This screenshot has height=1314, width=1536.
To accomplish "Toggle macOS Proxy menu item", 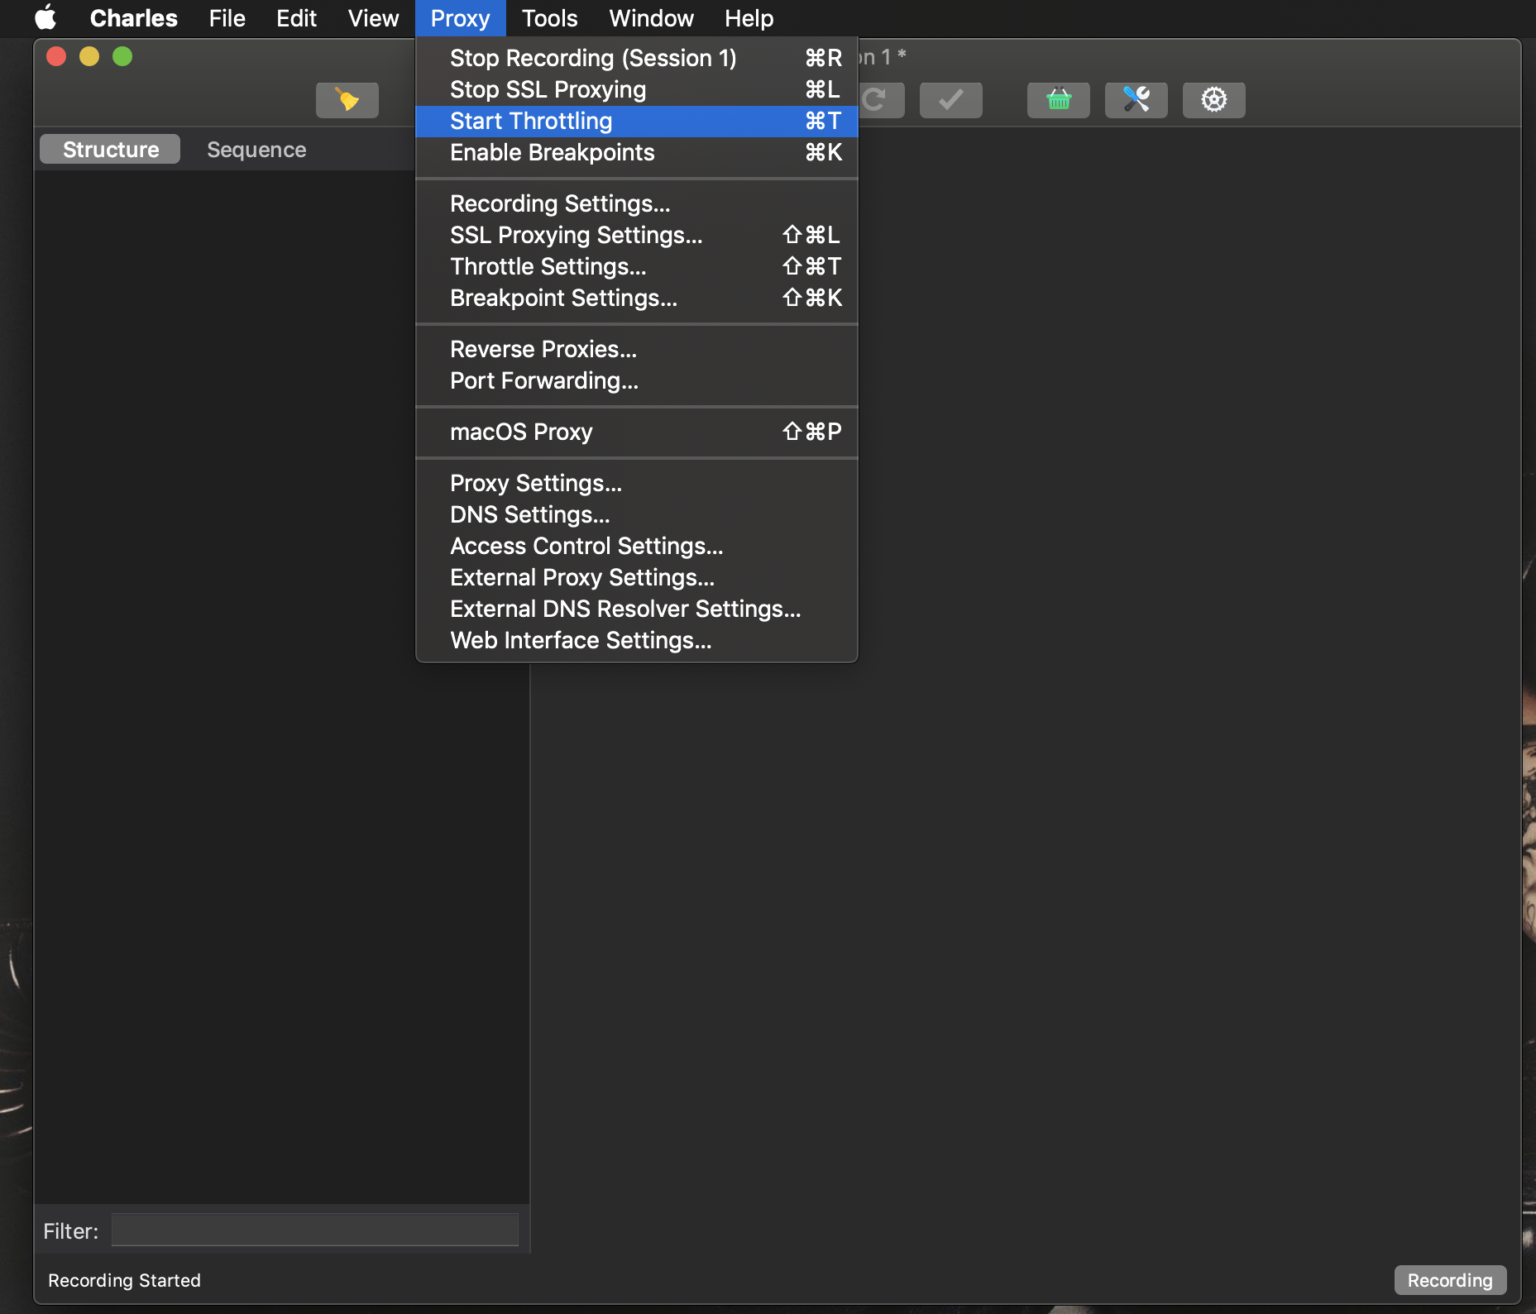I will [x=521, y=432].
